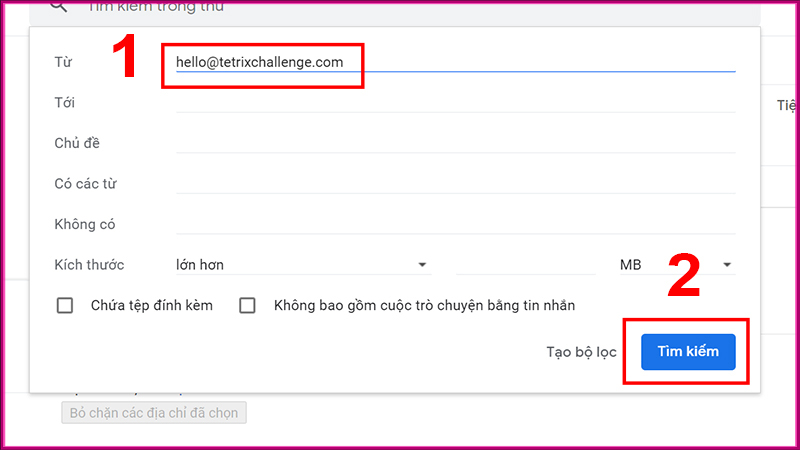800x450 pixels.
Task: Click the 'Không có' field
Action: pos(456,224)
